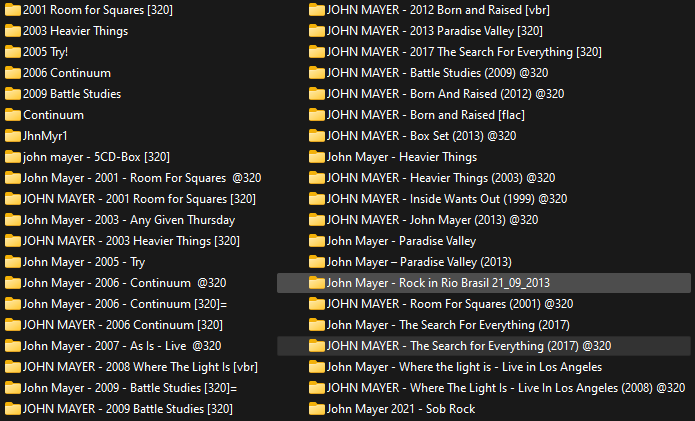Click folder icon of 'John Mayer - Where the light is - Live in Los Angeles'
695x421 pixels.
(x=316, y=367)
